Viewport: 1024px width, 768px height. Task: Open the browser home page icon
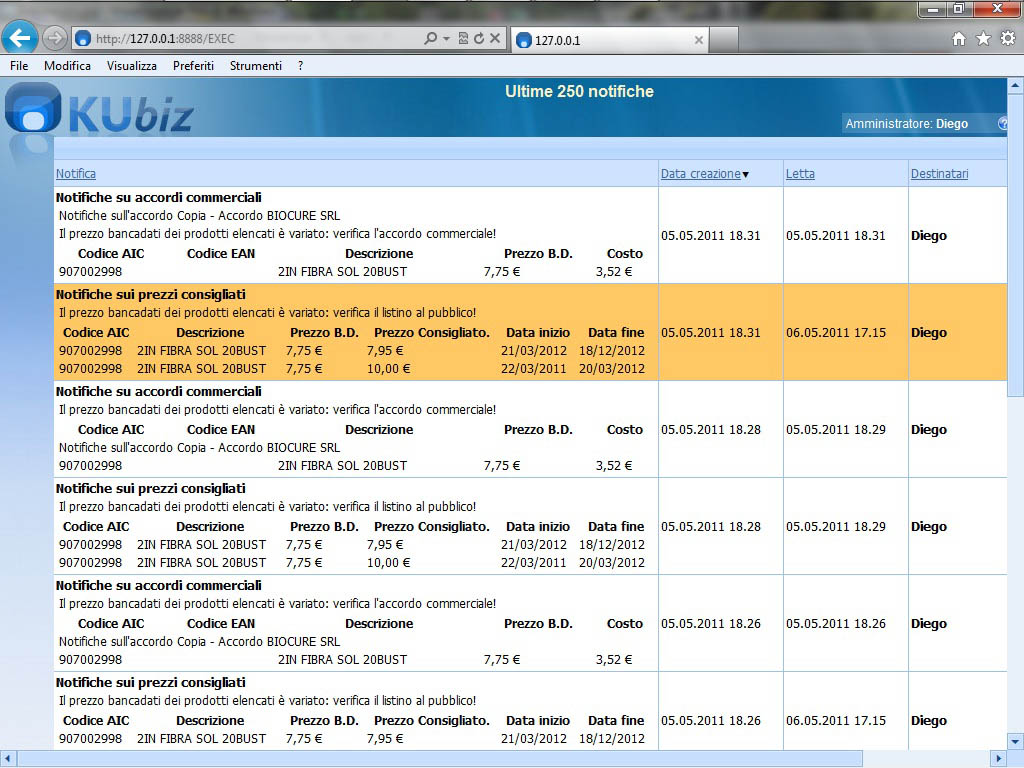point(959,39)
